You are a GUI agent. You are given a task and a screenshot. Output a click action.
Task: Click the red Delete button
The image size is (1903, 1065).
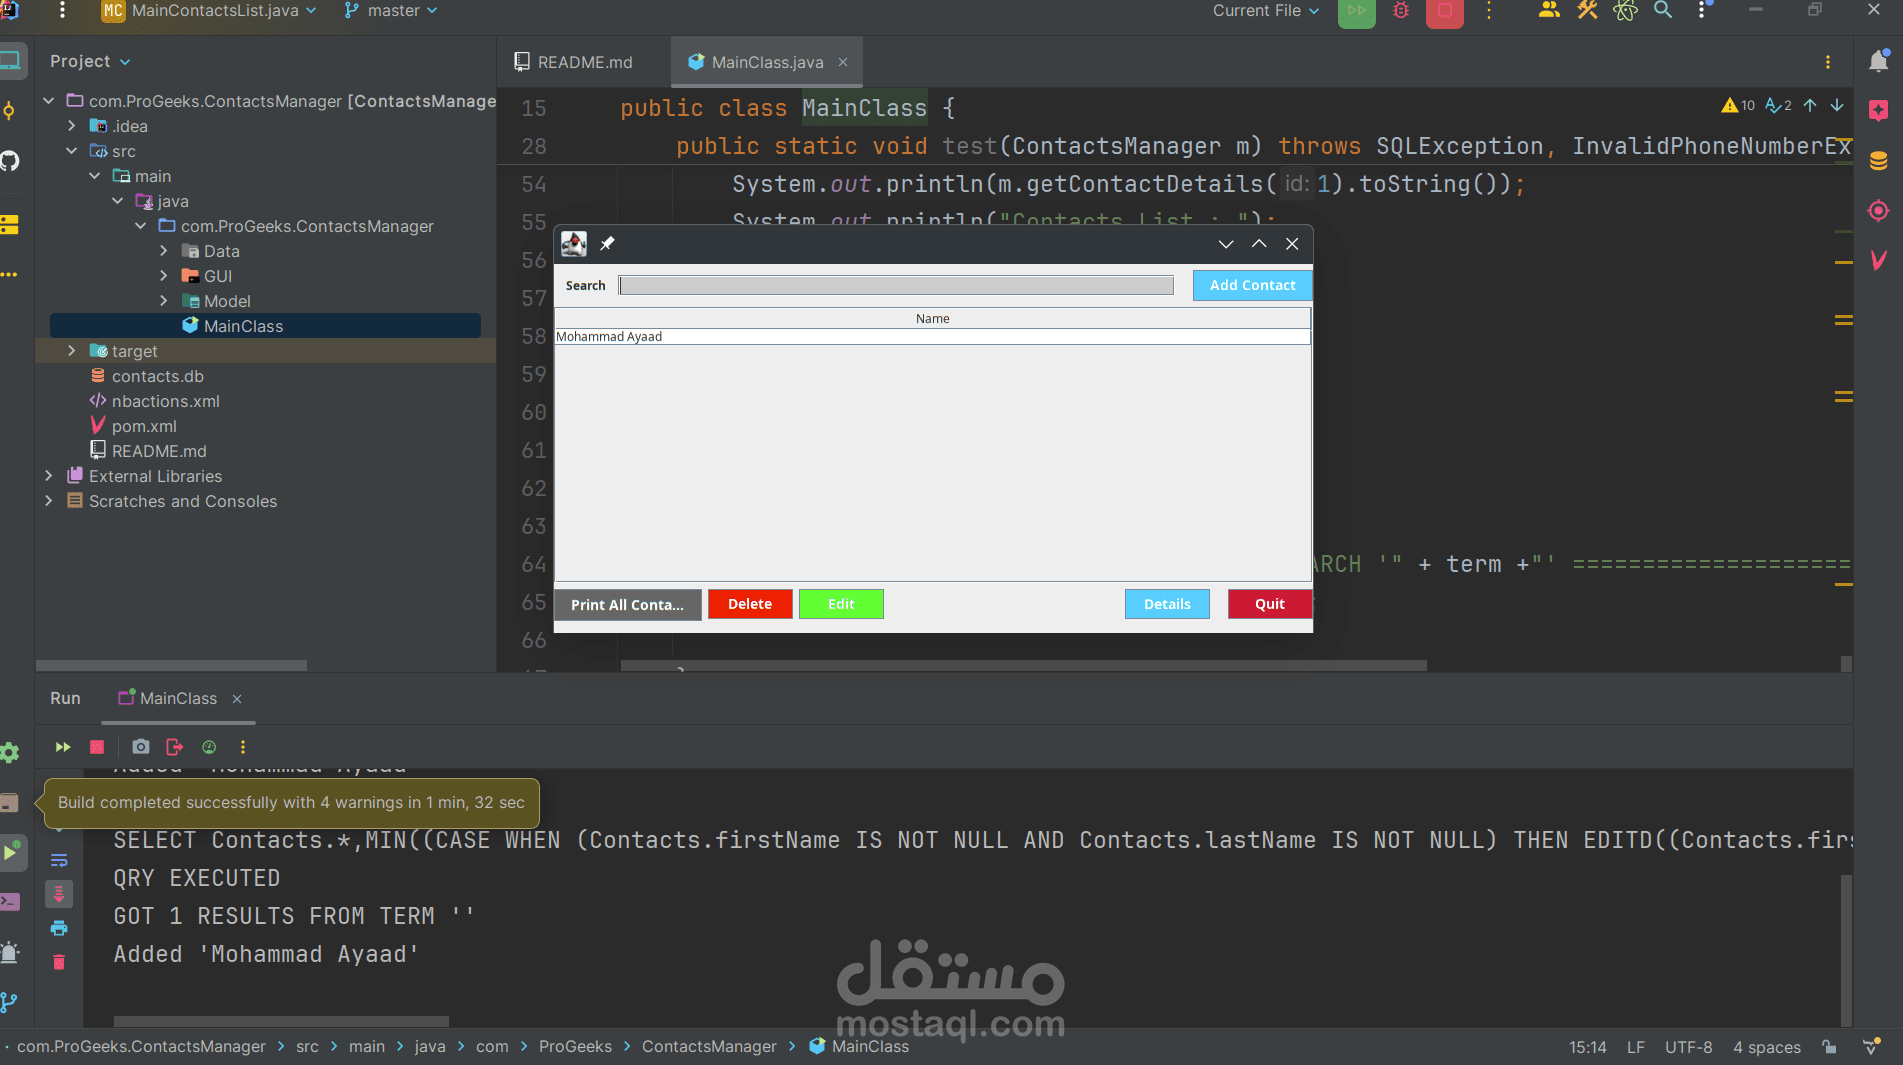tap(750, 604)
